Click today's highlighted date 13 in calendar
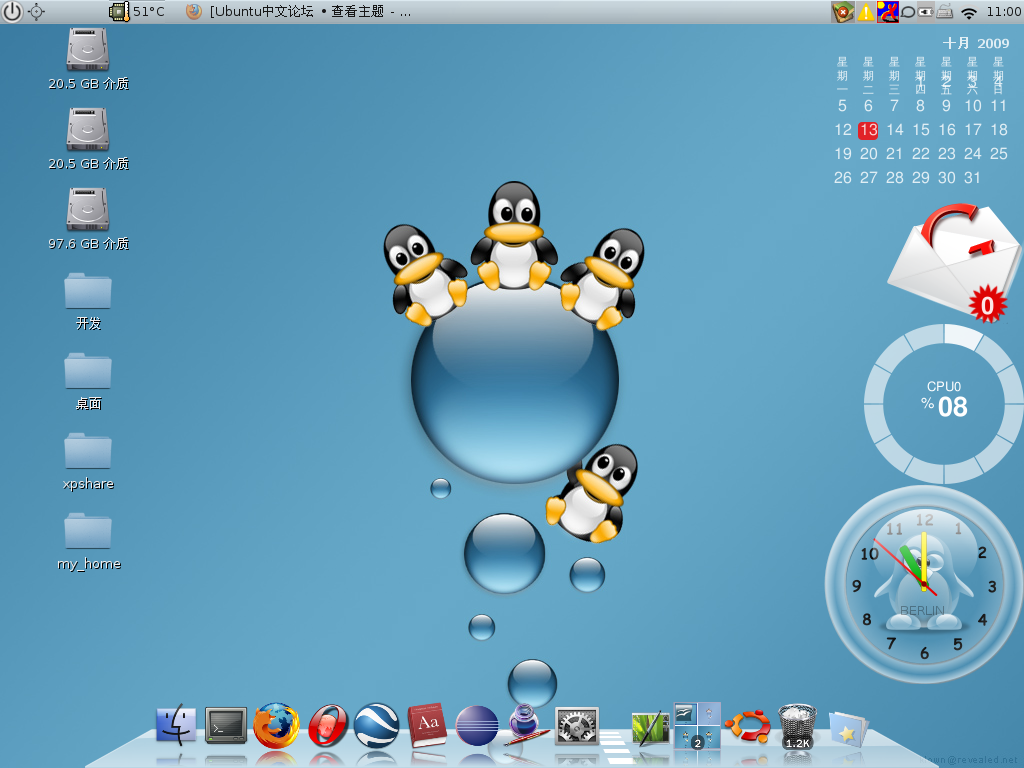 (868, 130)
